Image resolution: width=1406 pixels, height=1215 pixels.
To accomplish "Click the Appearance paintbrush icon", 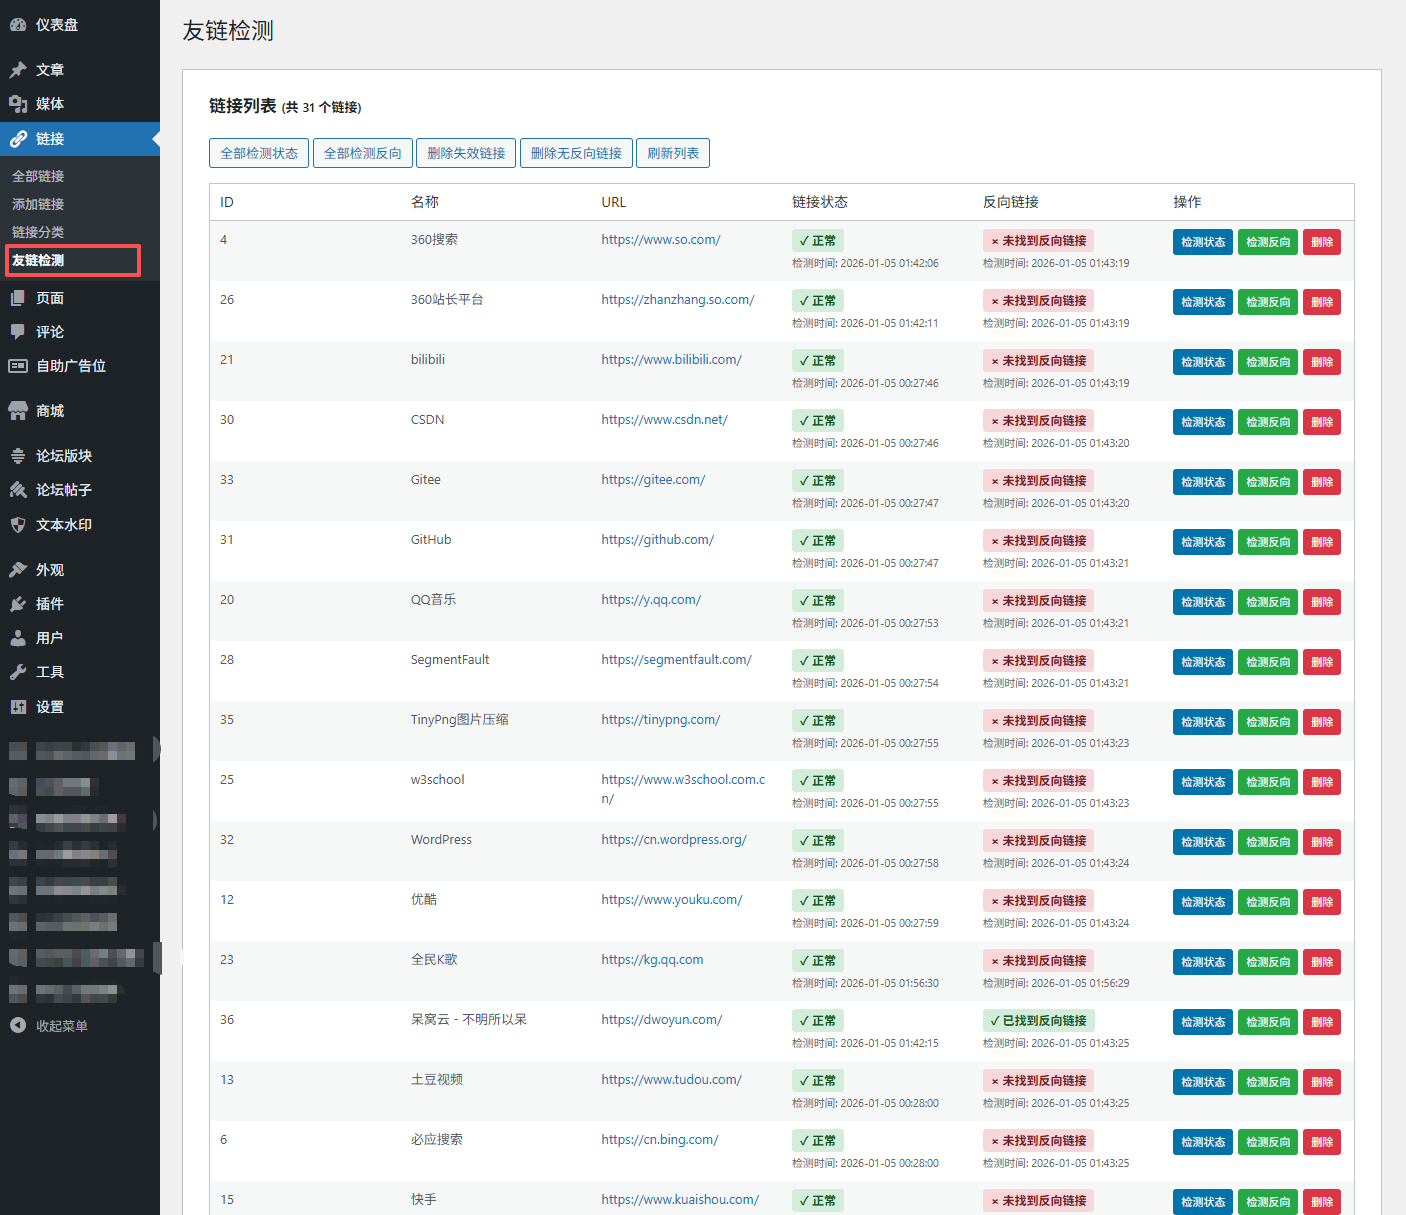I will click(x=18, y=570).
